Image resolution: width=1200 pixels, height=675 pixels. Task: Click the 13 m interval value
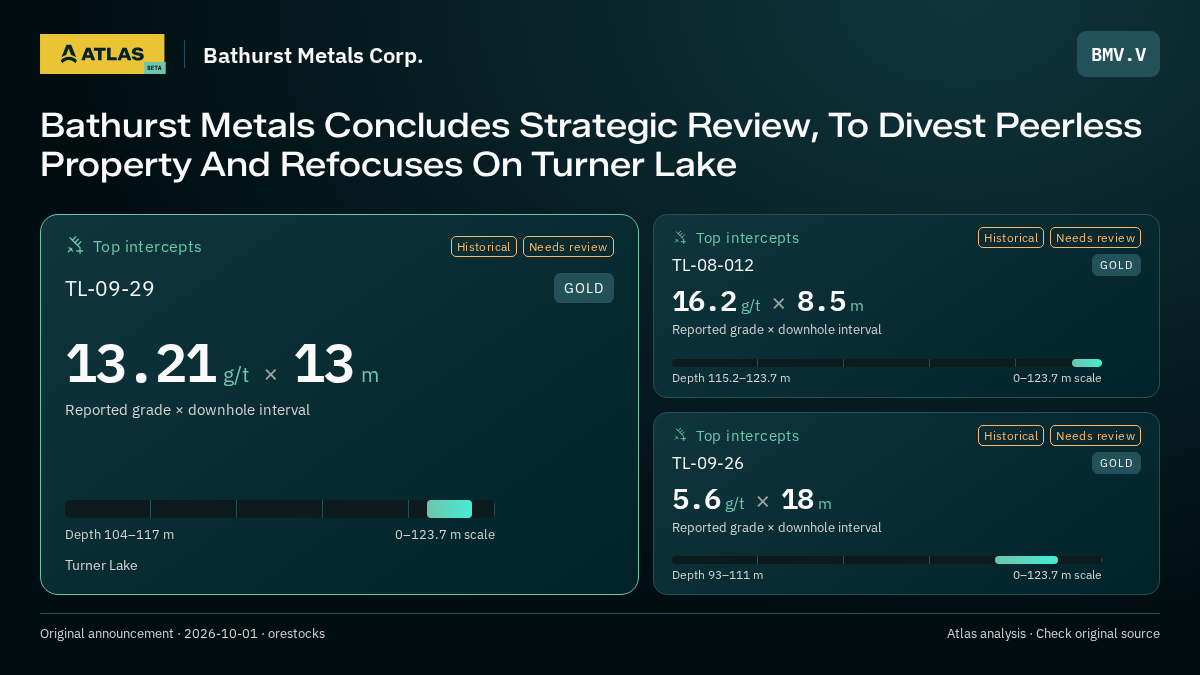[x=337, y=364]
